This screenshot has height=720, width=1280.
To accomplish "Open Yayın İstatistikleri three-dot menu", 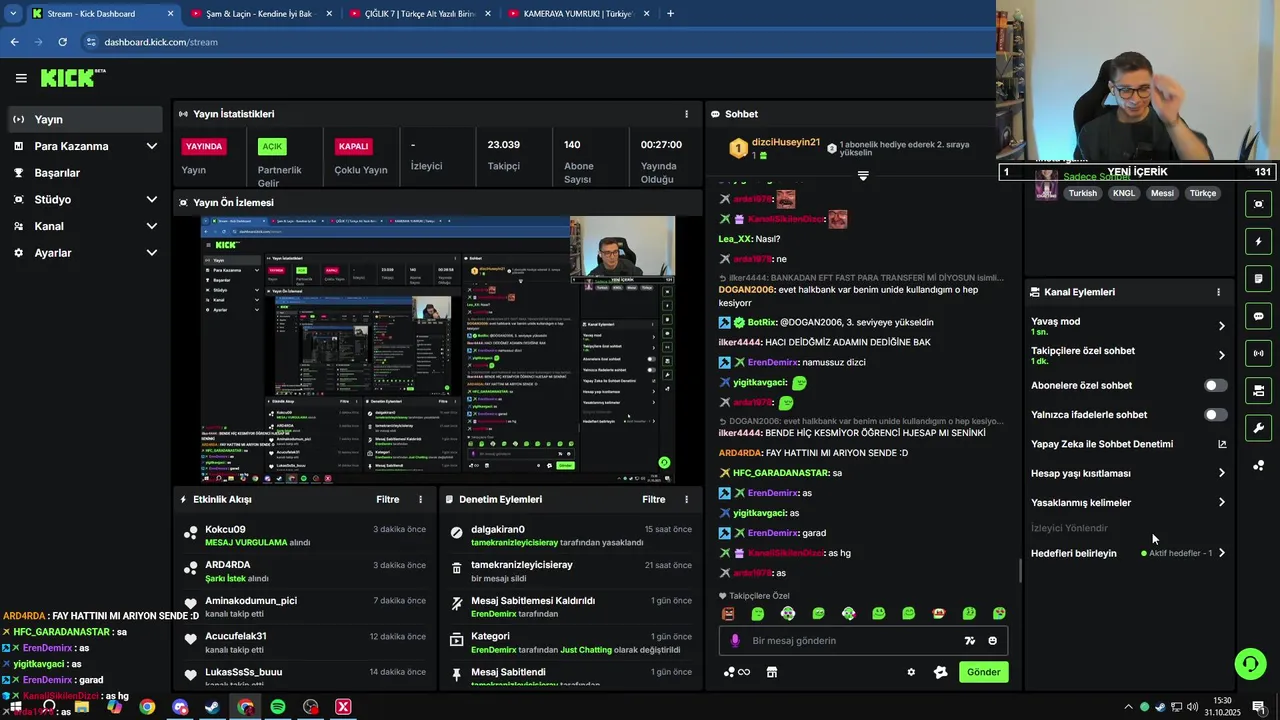I will 686,114.
